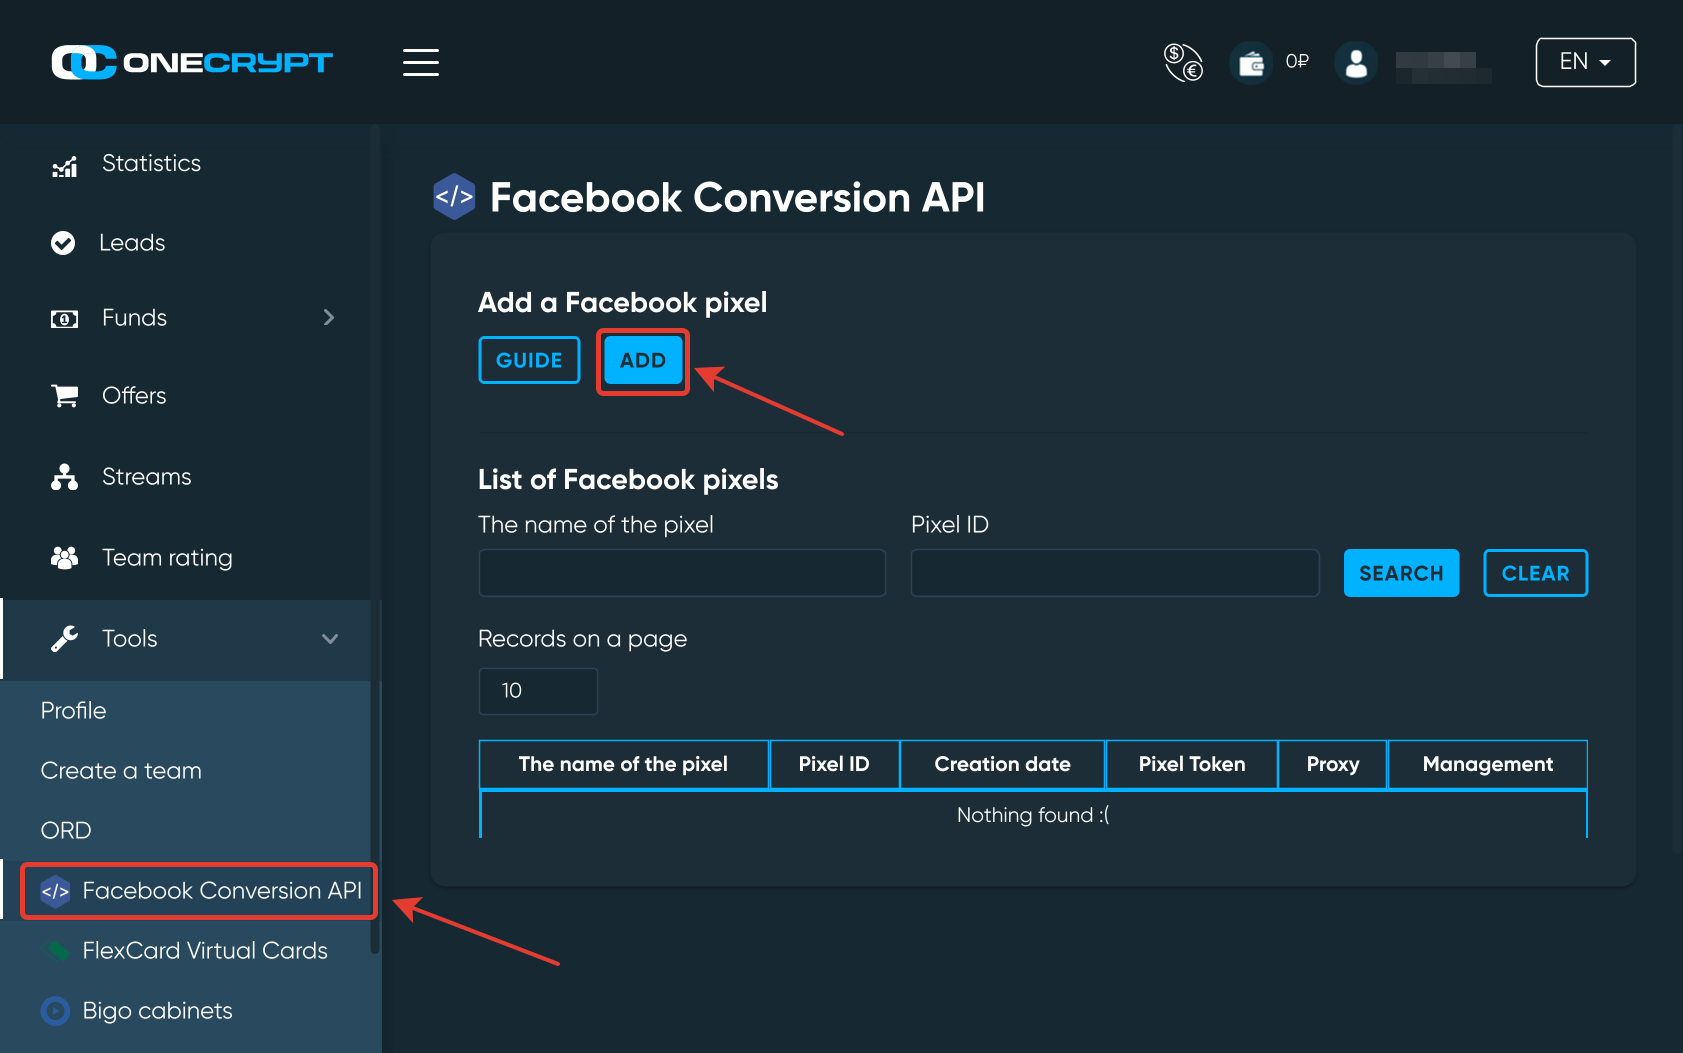Open FlexCard Virtual Cards submenu item
This screenshot has width=1683, height=1053.
click(x=205, y=951)
